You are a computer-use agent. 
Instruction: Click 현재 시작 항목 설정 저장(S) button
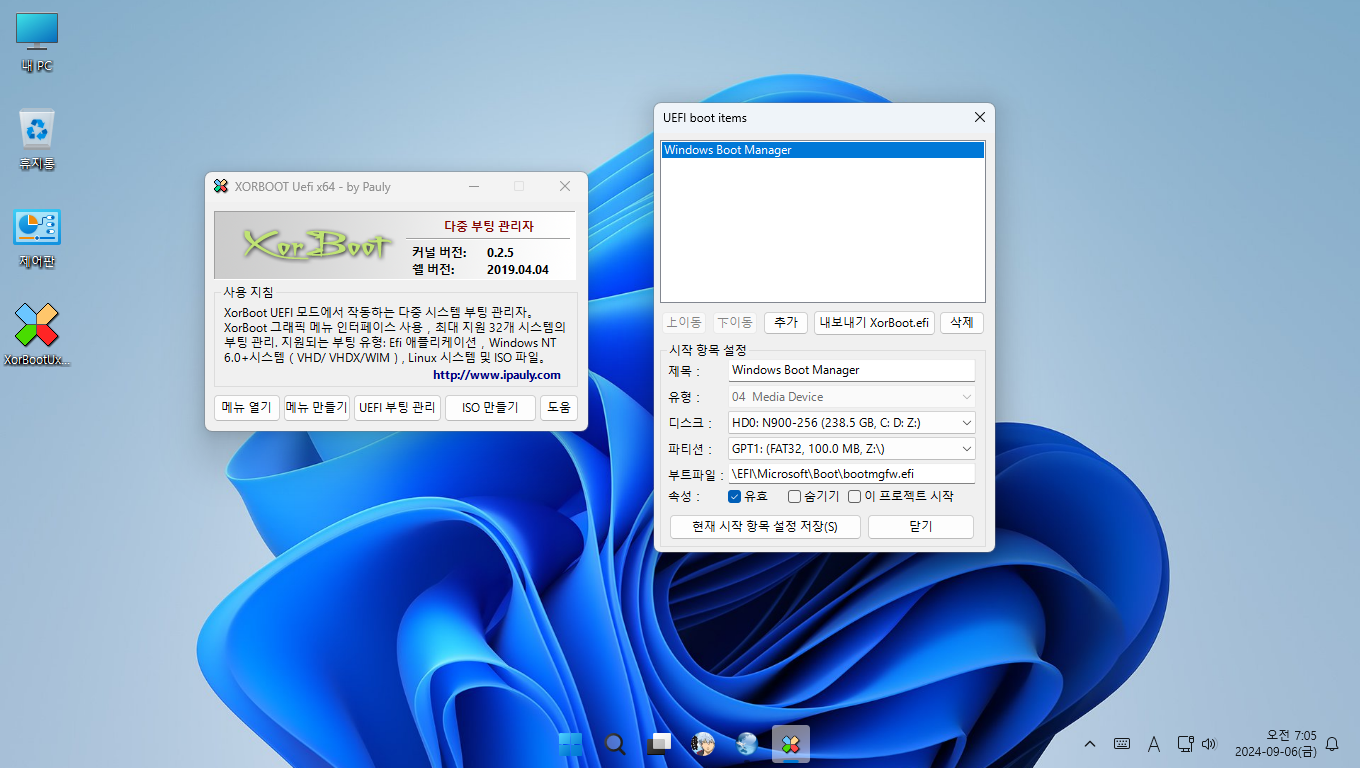tap(765, 527)
